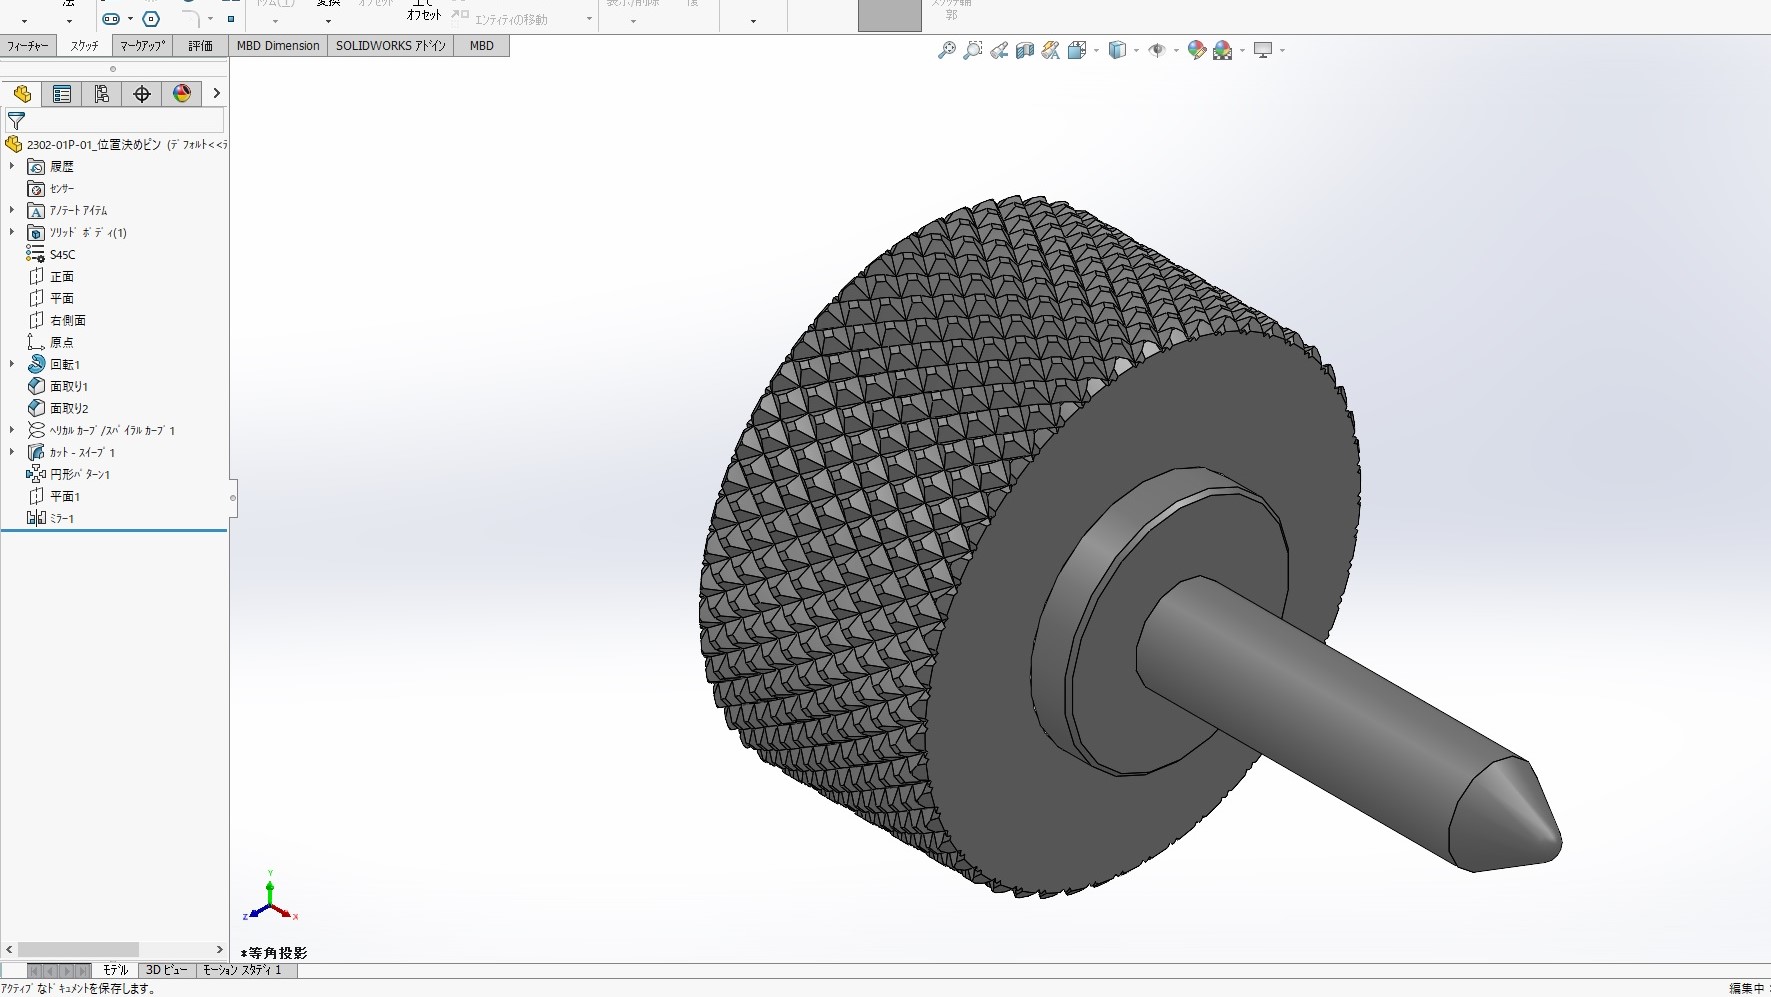Toggle the Hide/Show Items eye icon
Image resolution: width=1771 pixels, height=997 pixels.
click(1157, 50)
